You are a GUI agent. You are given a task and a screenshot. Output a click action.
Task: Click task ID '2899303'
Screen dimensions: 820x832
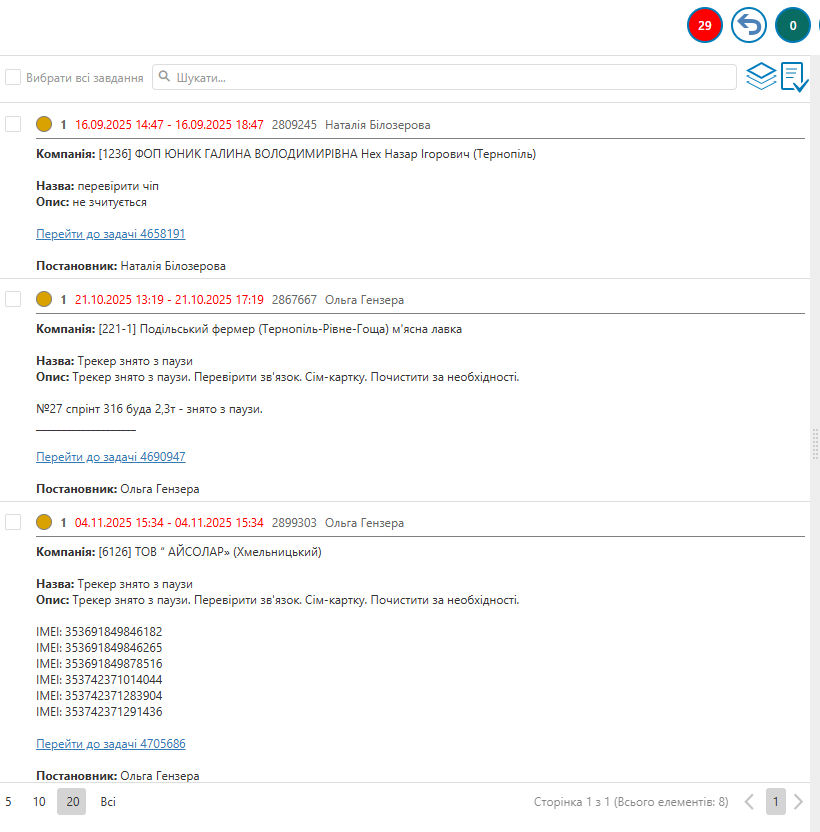294,523
